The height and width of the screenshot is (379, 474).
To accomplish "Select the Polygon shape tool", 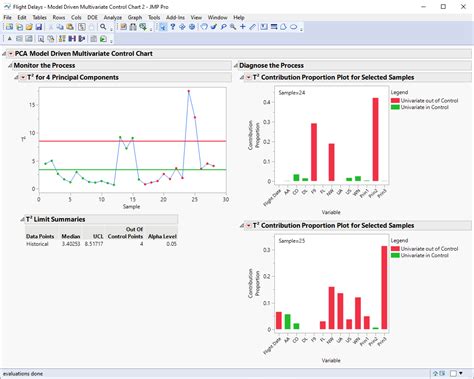I will pos(283,27).
